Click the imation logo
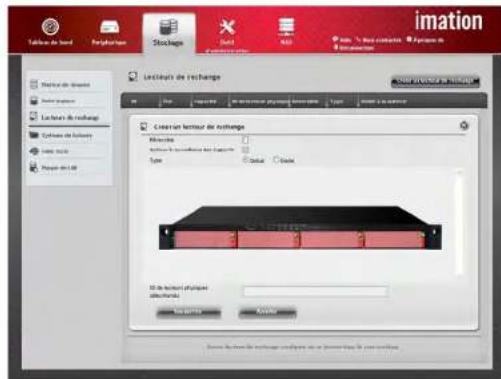Image resolution: width=501 pixels, height=379 pixels. (449, 21)
